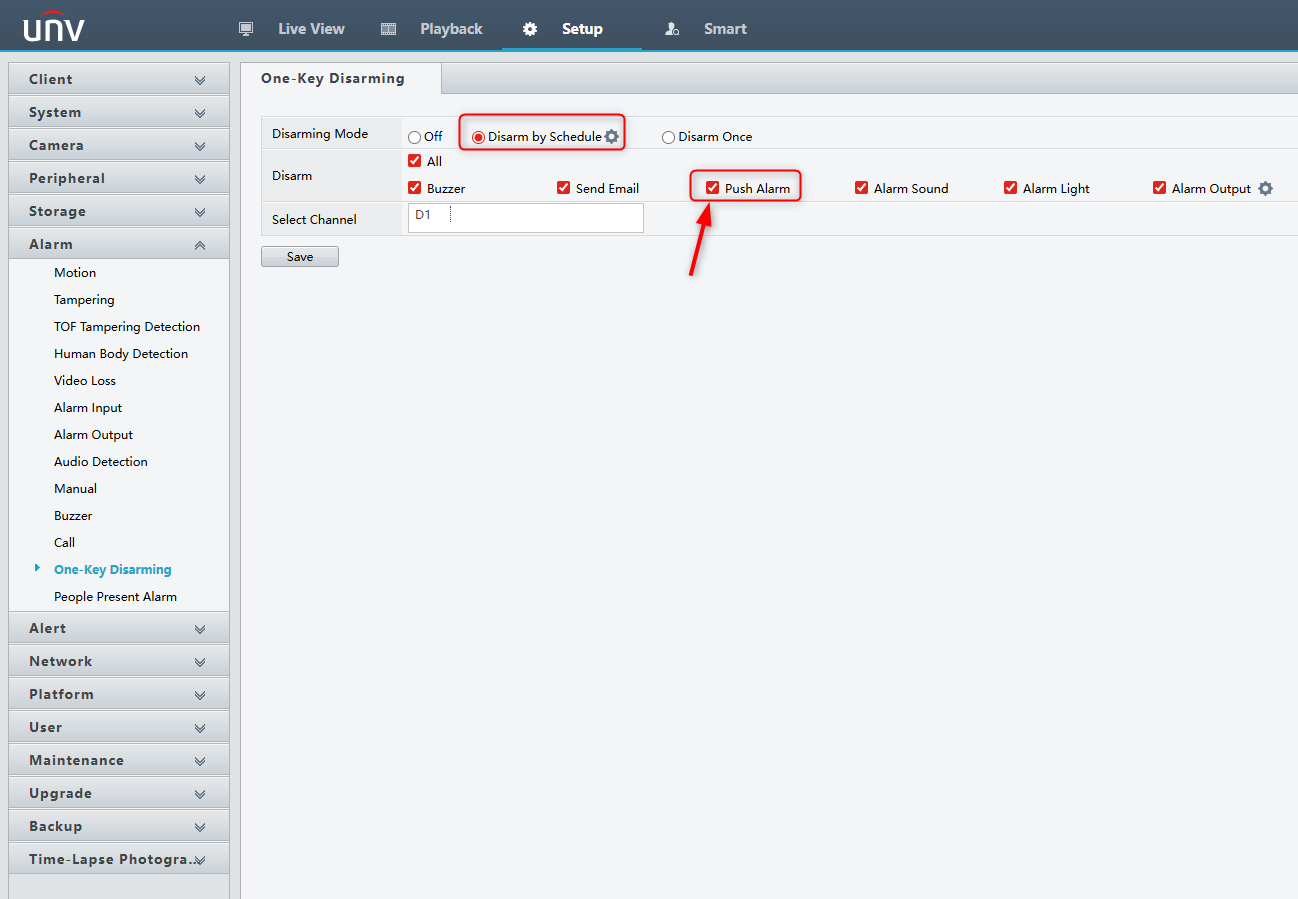Click the UNV logo
The width and height of the screenshot is (1298, 899).
54,26
